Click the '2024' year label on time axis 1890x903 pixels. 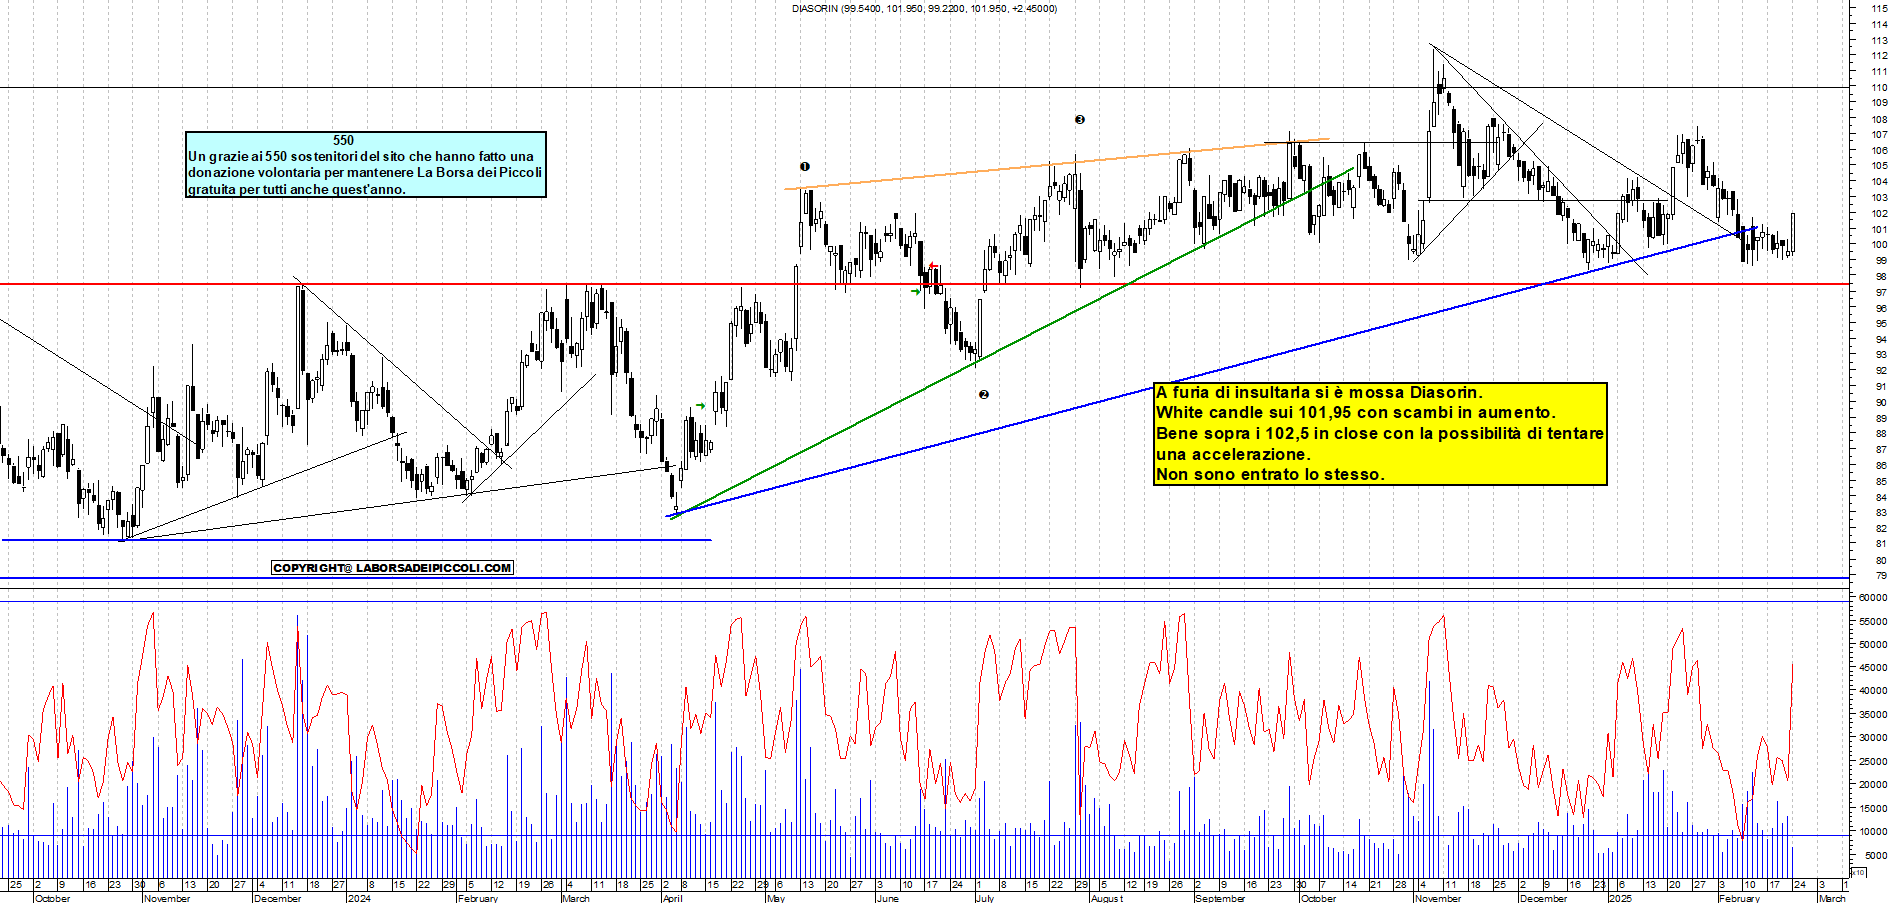click(358, 898)
